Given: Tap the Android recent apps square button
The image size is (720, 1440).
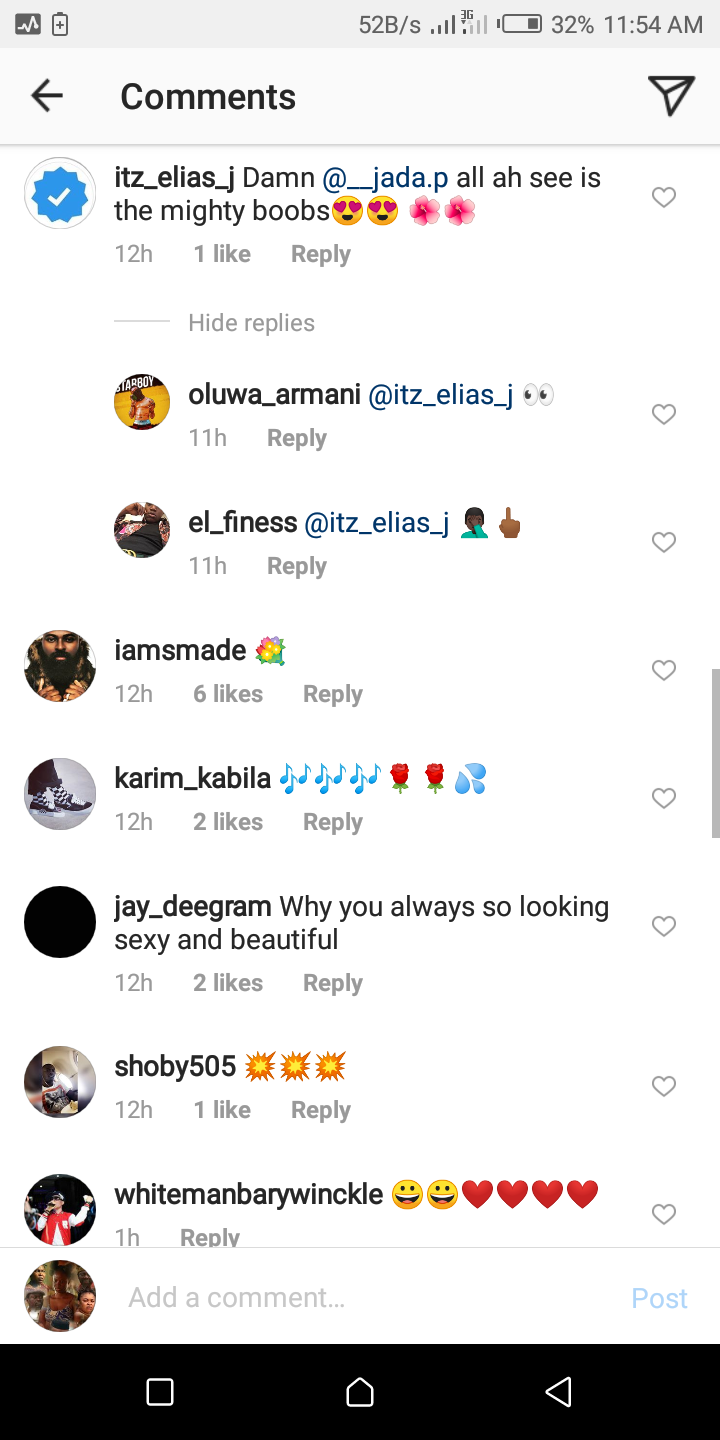Looking at the screenshot, I should click(160, 1392).
